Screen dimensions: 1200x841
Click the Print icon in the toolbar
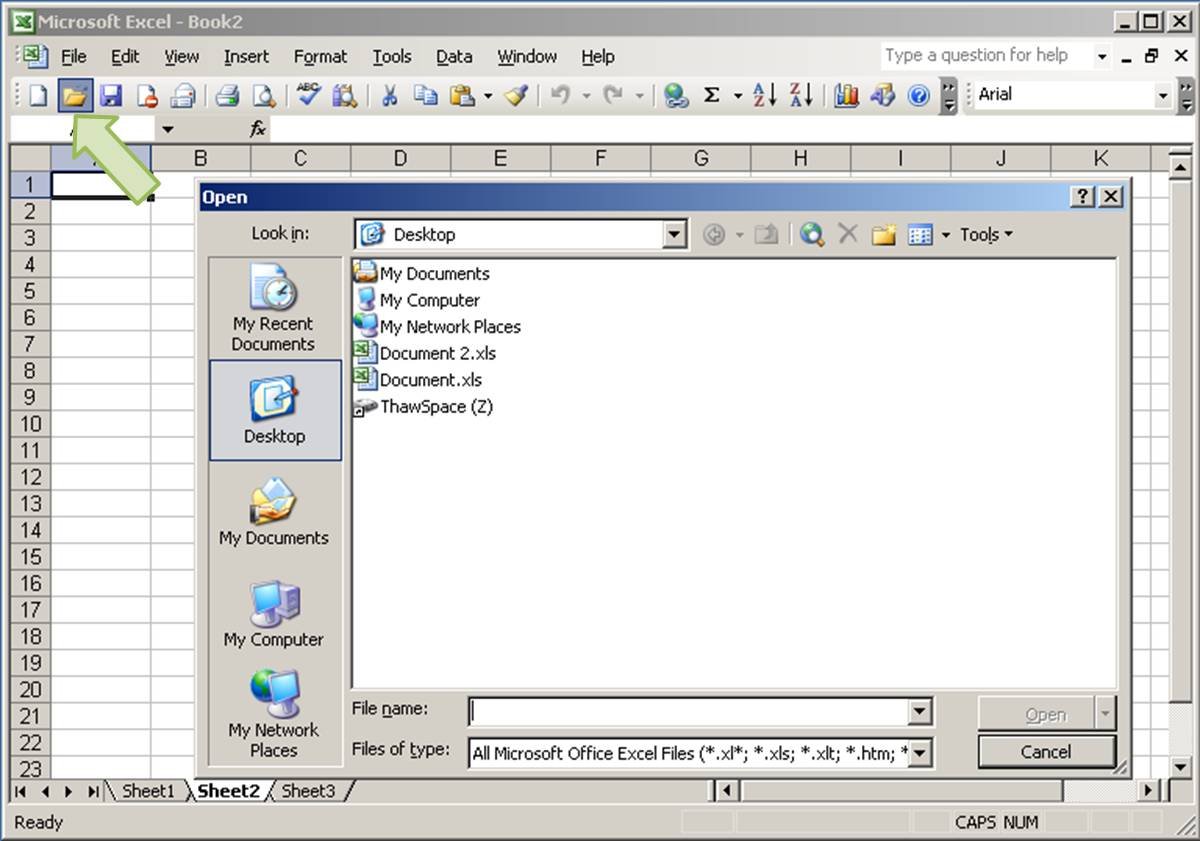(228, 95)
